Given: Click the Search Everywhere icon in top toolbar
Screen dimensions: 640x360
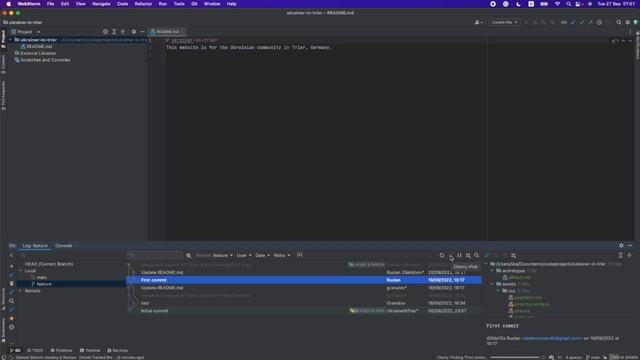Looking at the screenshot, I should pyautogui.click(x=619, y=22).
